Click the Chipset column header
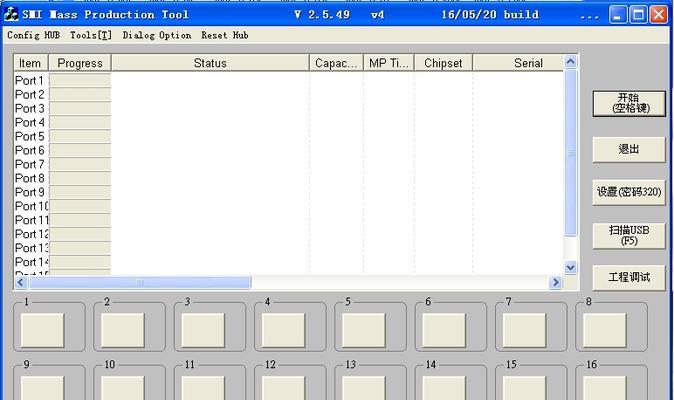Viewport: 674px width, 400px height. (x=443, y=63)
